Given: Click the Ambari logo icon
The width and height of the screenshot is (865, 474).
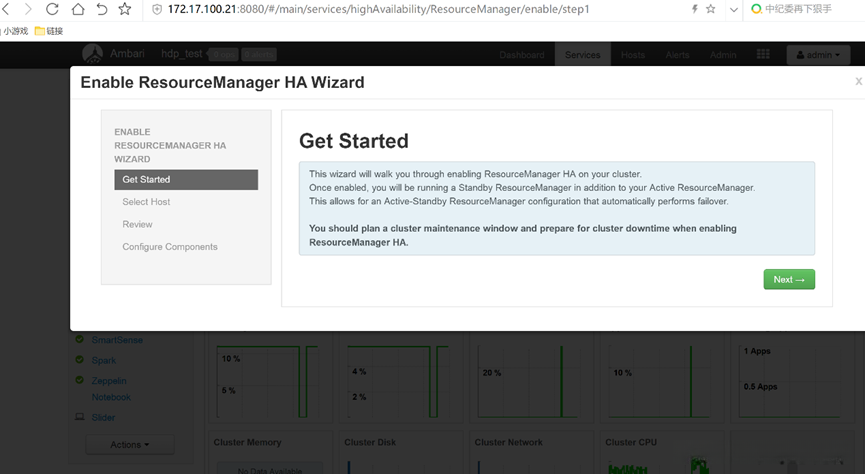Looking at the screenshot, I should point(92,54).
